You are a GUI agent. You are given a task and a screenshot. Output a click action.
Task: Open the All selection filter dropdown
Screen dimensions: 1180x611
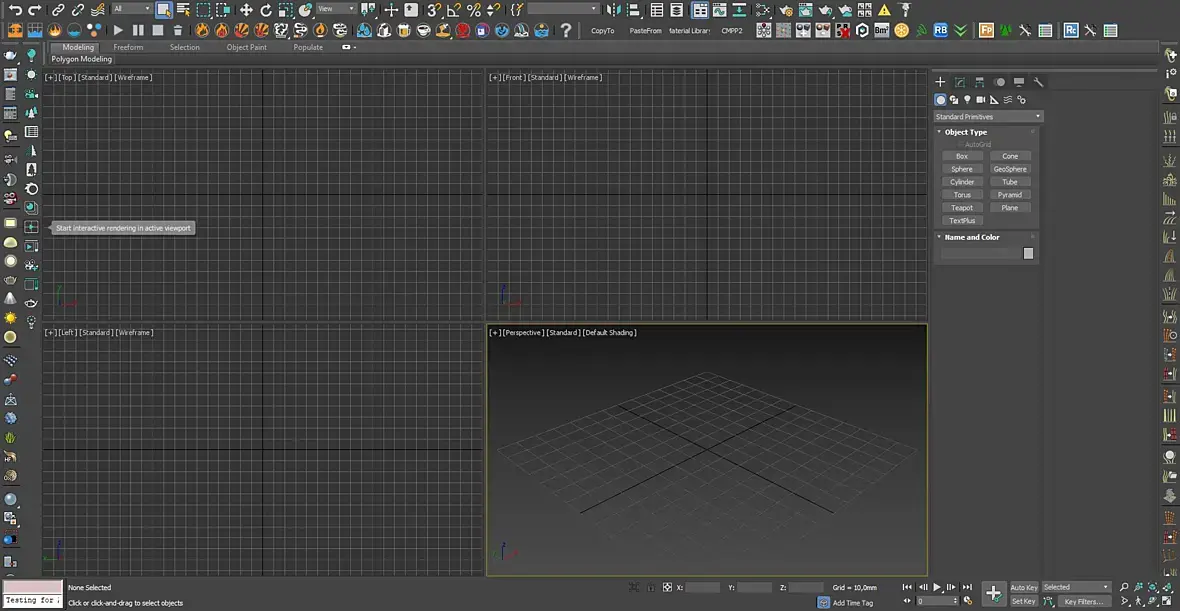pyautogui.click(x=130, y=9)
